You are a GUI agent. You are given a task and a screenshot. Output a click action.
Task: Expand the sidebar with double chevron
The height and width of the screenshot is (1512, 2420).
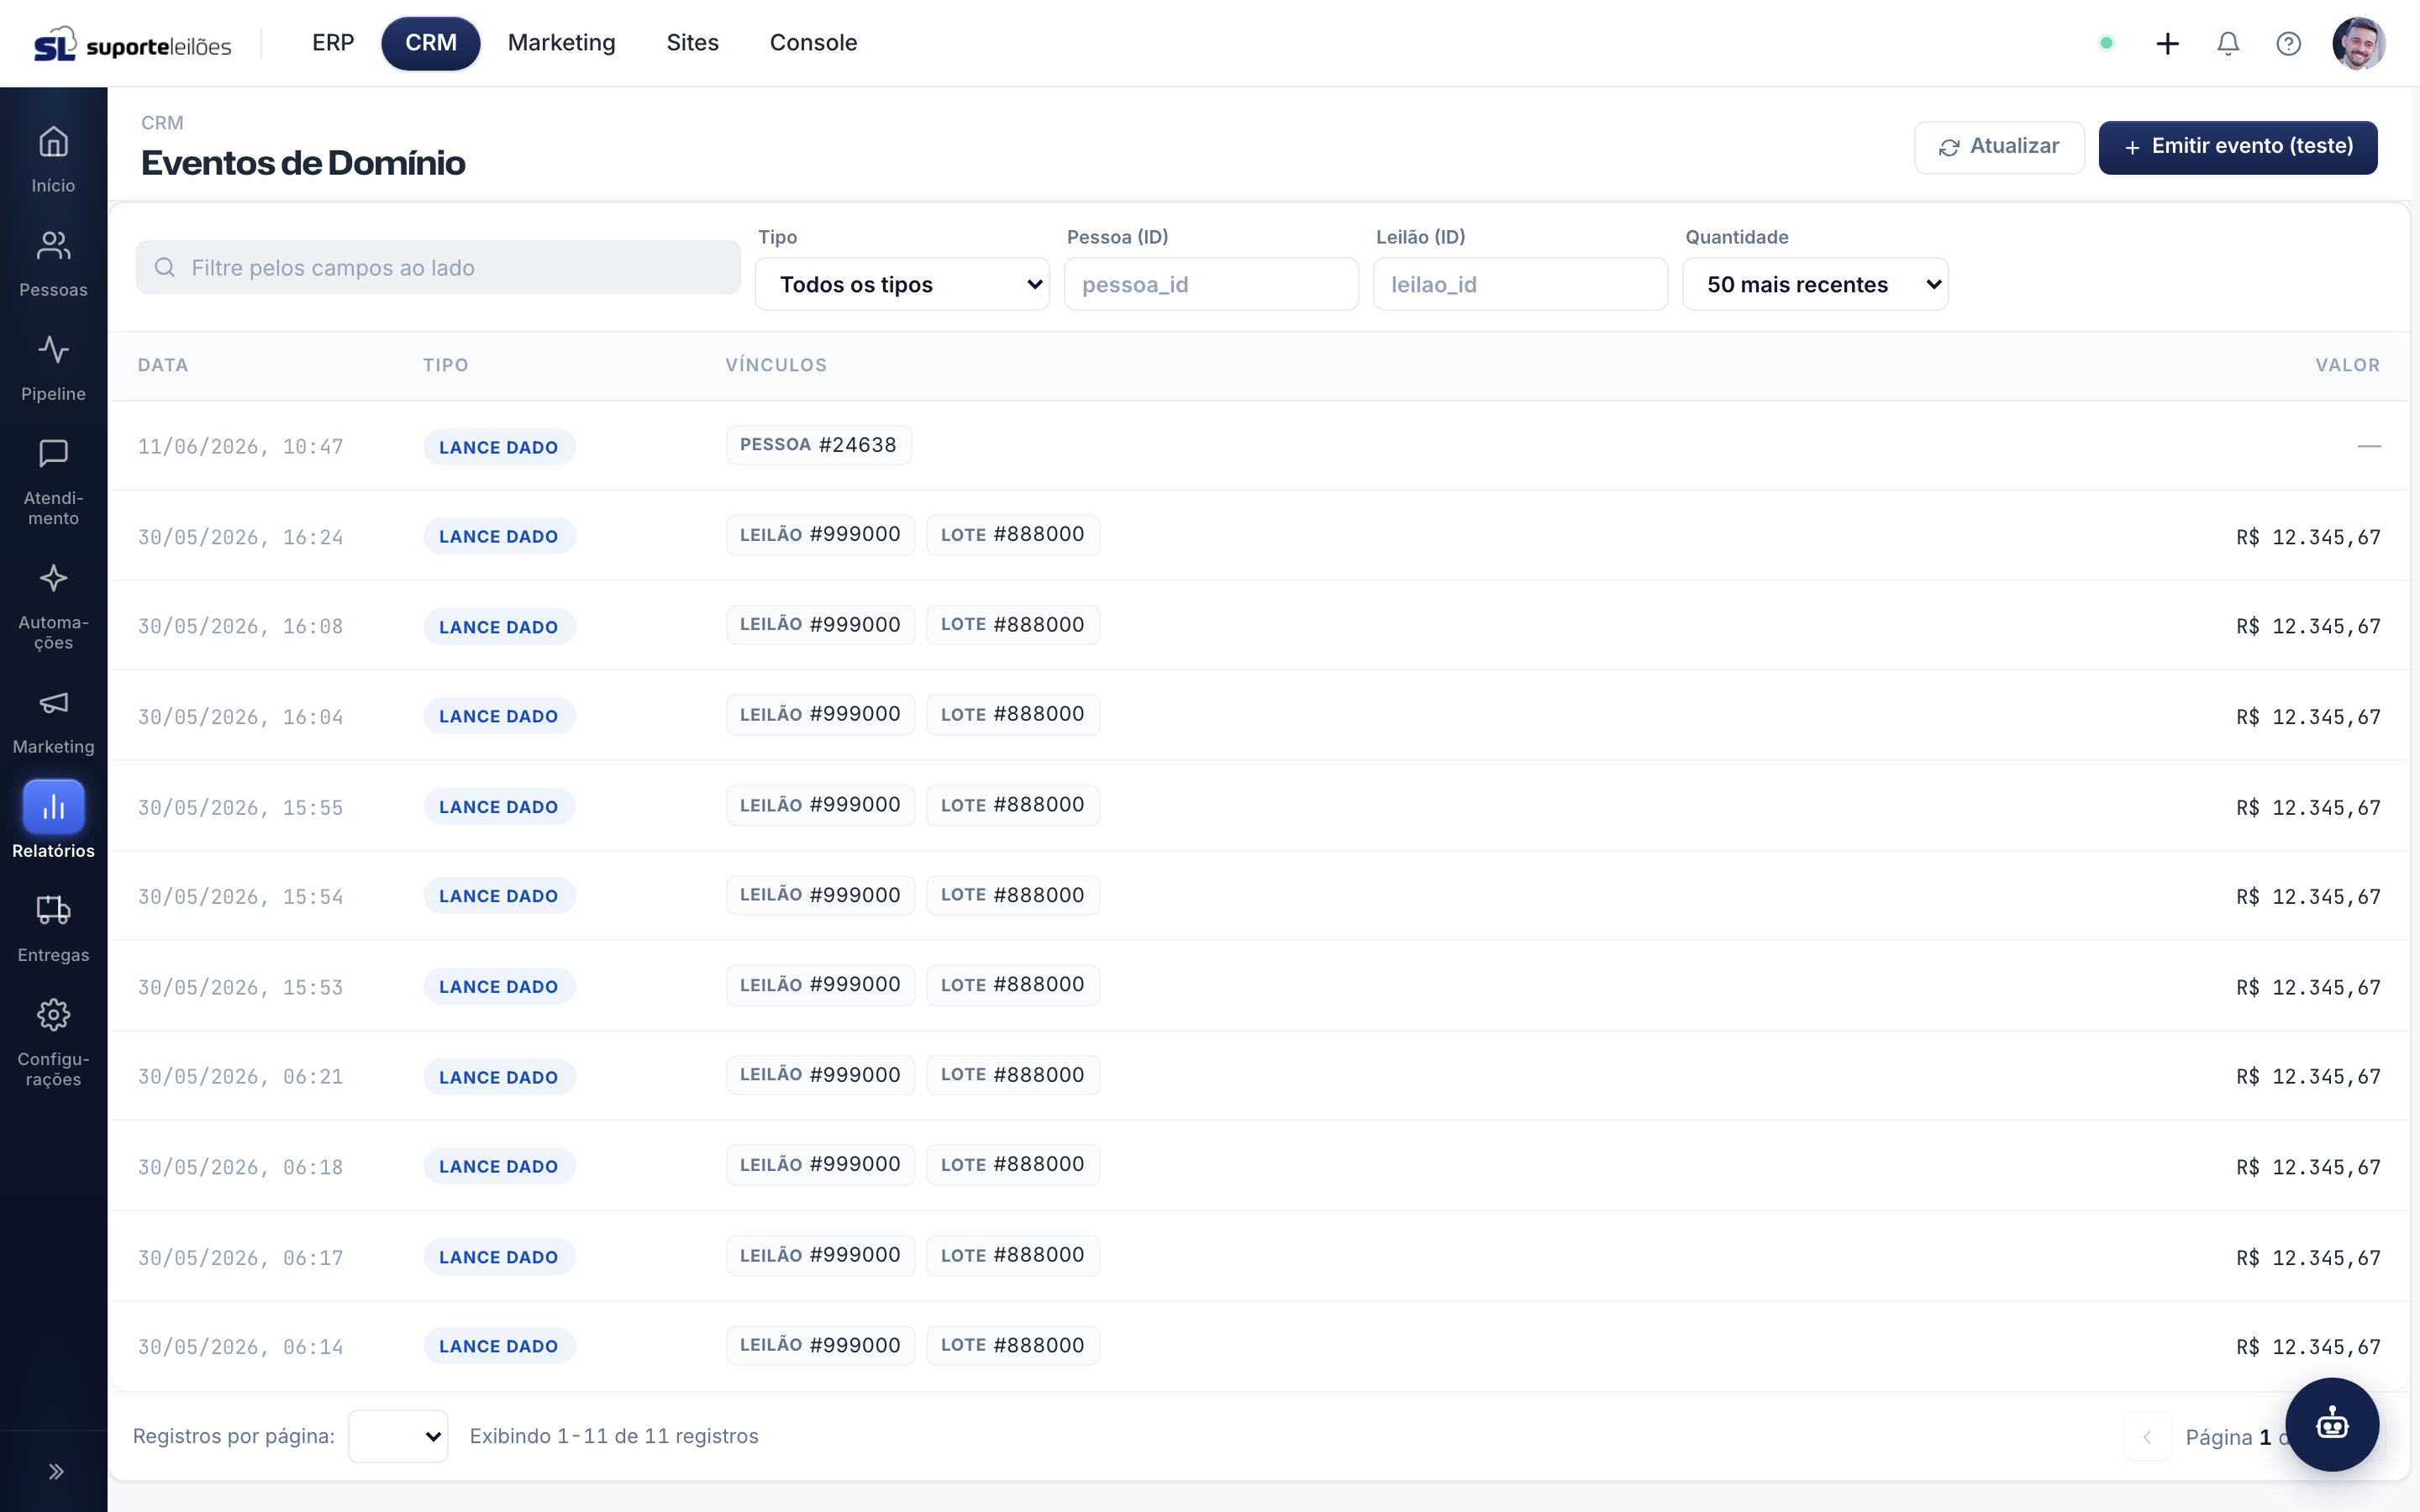56,1471
